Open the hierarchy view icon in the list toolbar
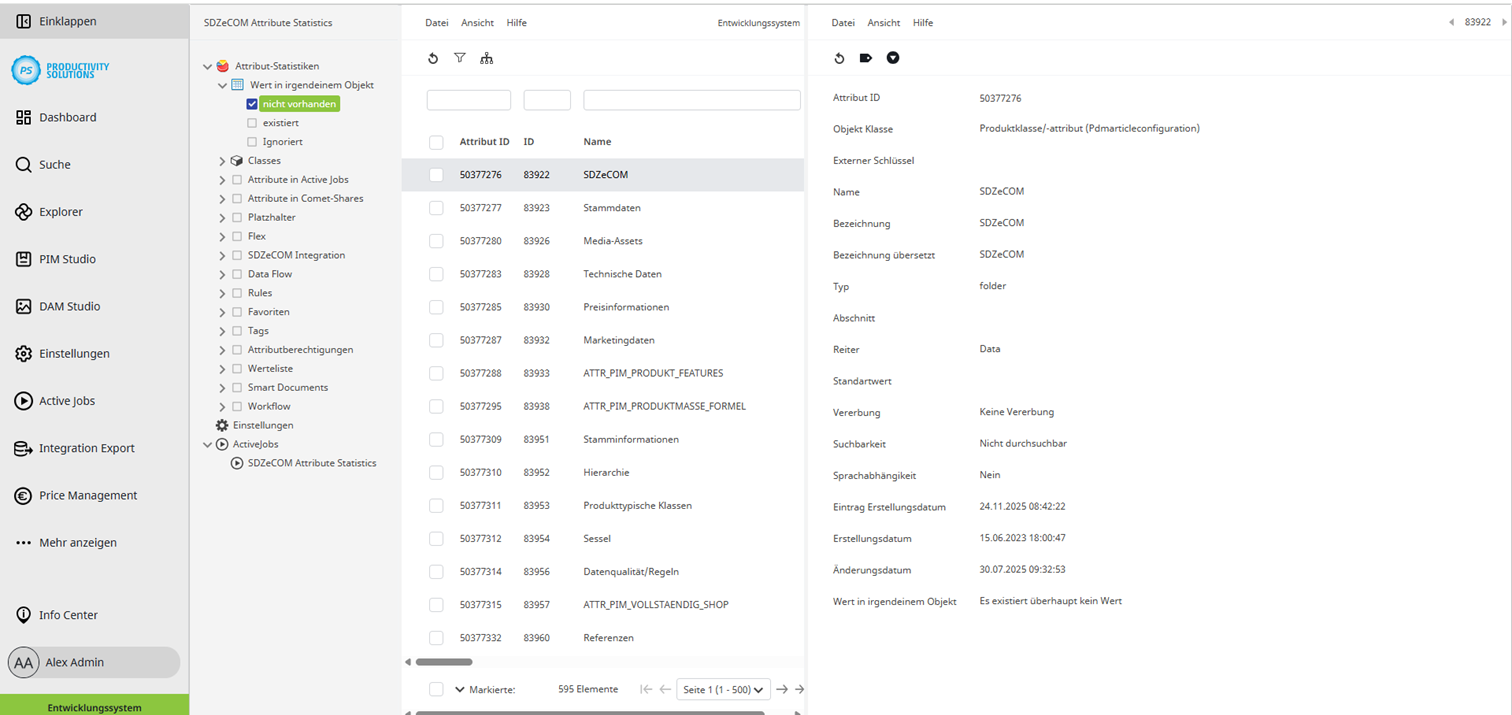 487,58
